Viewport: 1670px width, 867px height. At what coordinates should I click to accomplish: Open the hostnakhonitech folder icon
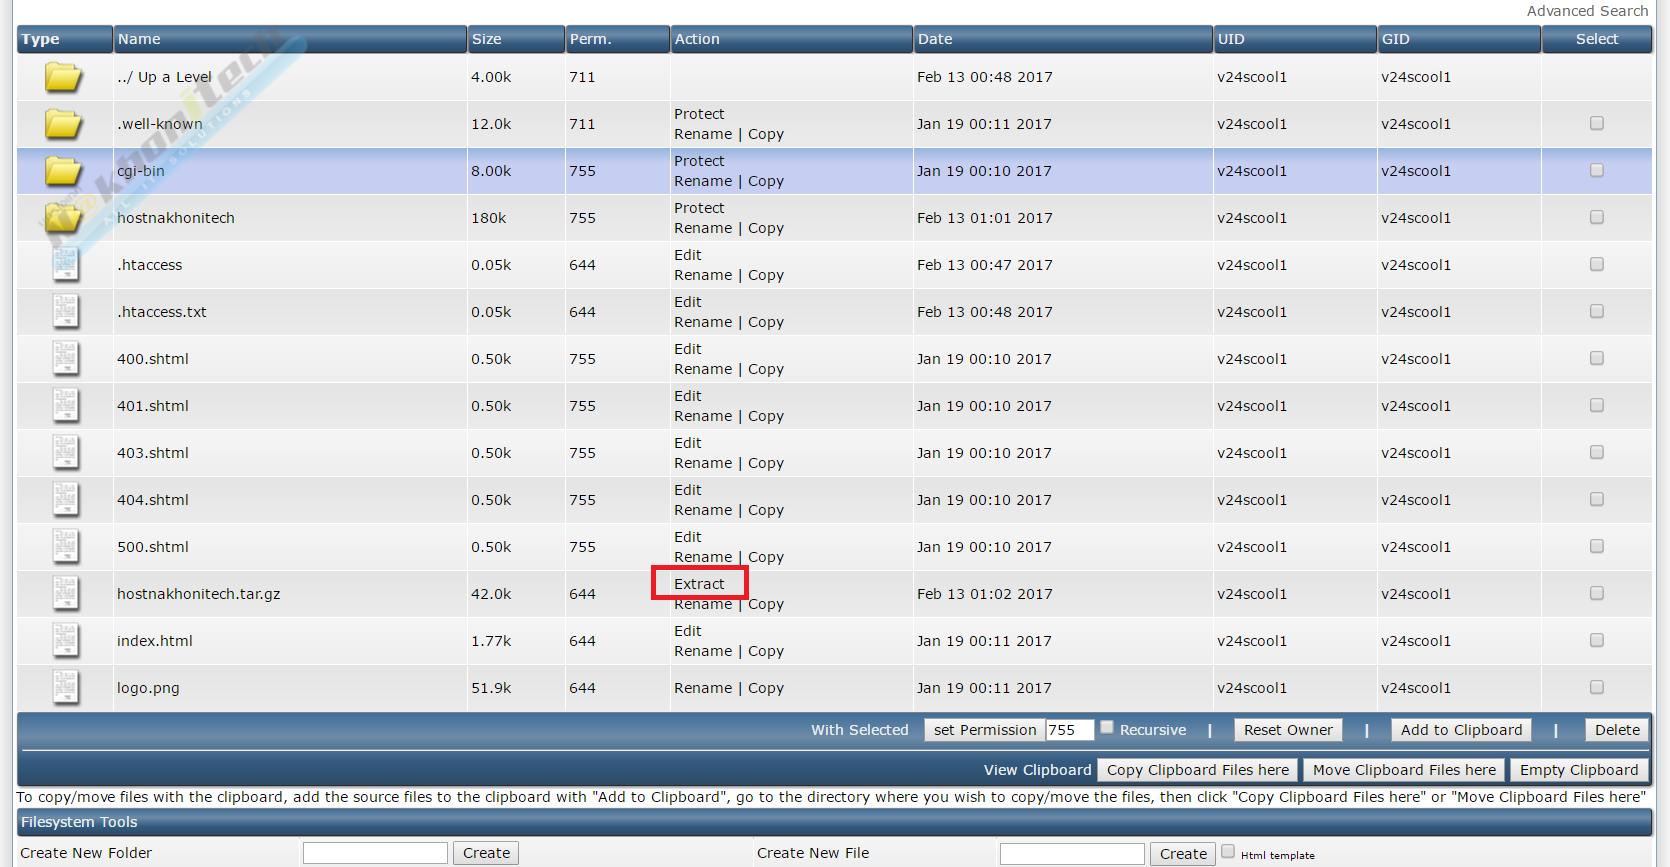coord(63,218)
